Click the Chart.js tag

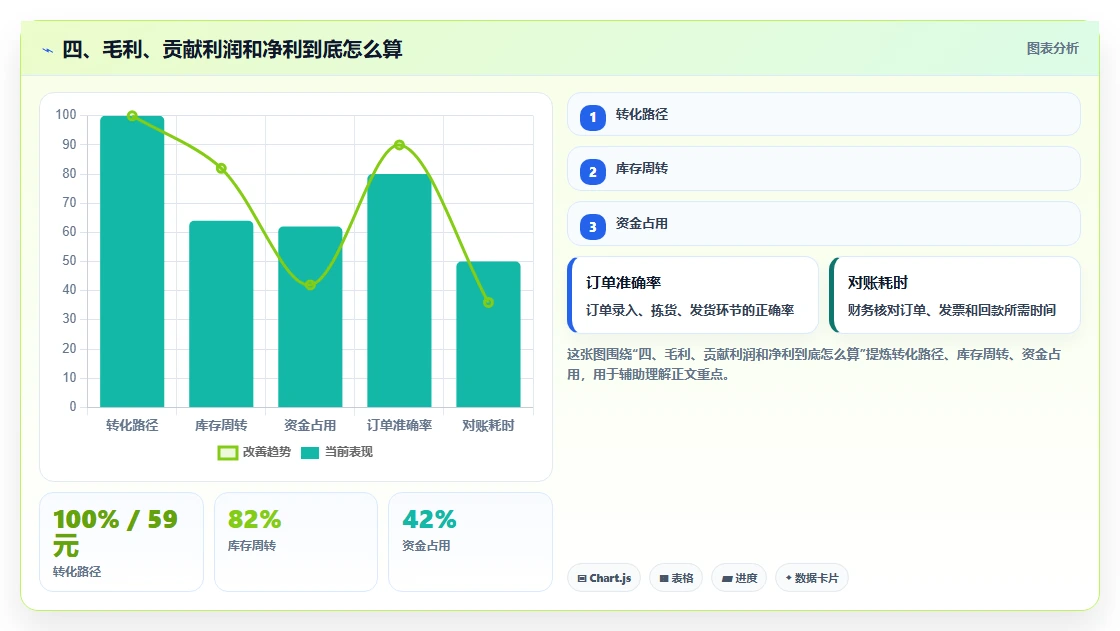(604, 578)
